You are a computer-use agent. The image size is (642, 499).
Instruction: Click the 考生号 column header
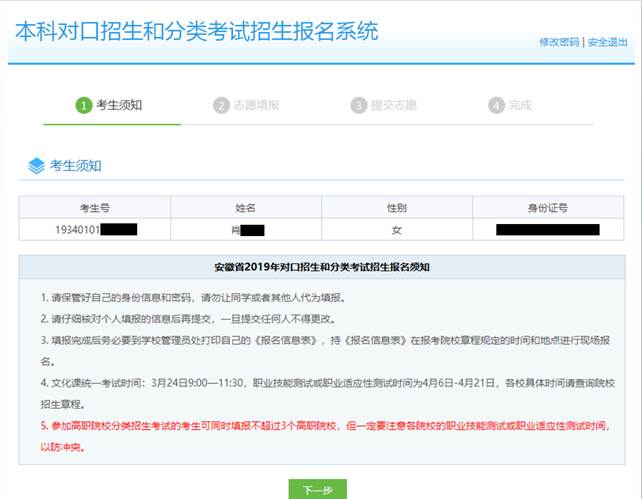[95, 207]
